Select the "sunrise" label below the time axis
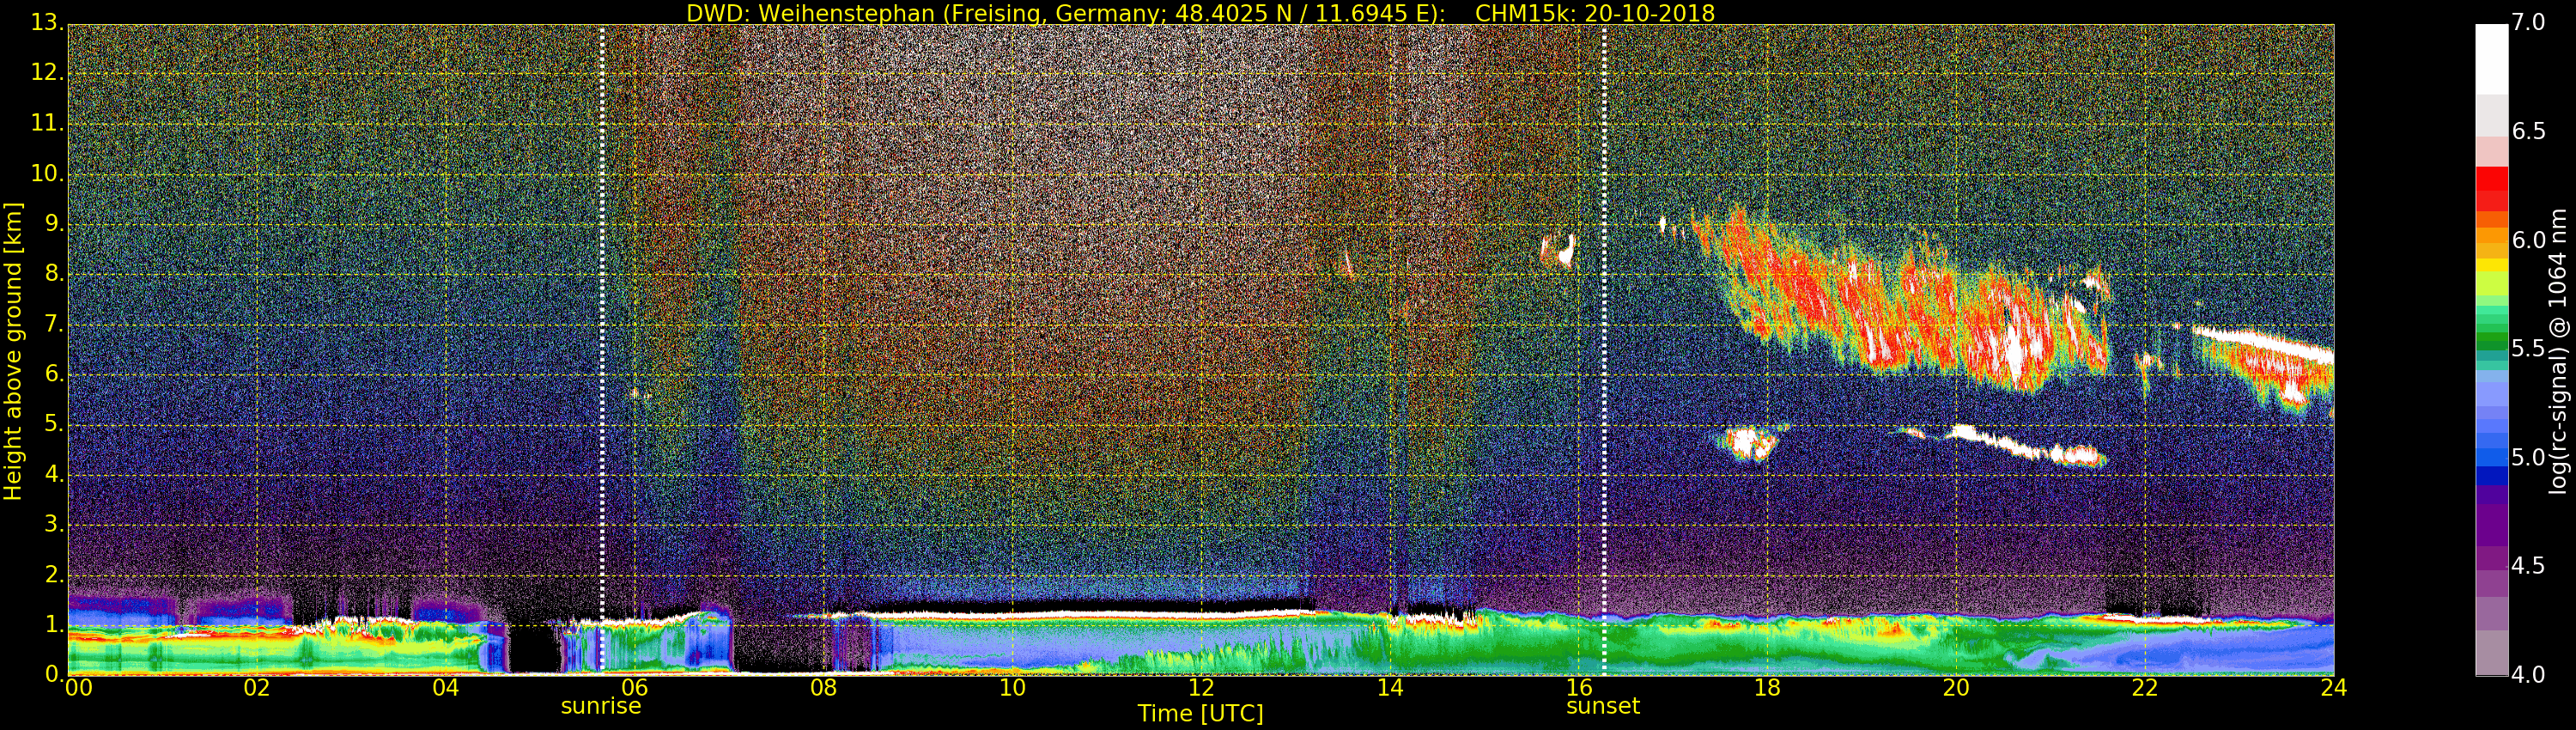 (601, 706)
